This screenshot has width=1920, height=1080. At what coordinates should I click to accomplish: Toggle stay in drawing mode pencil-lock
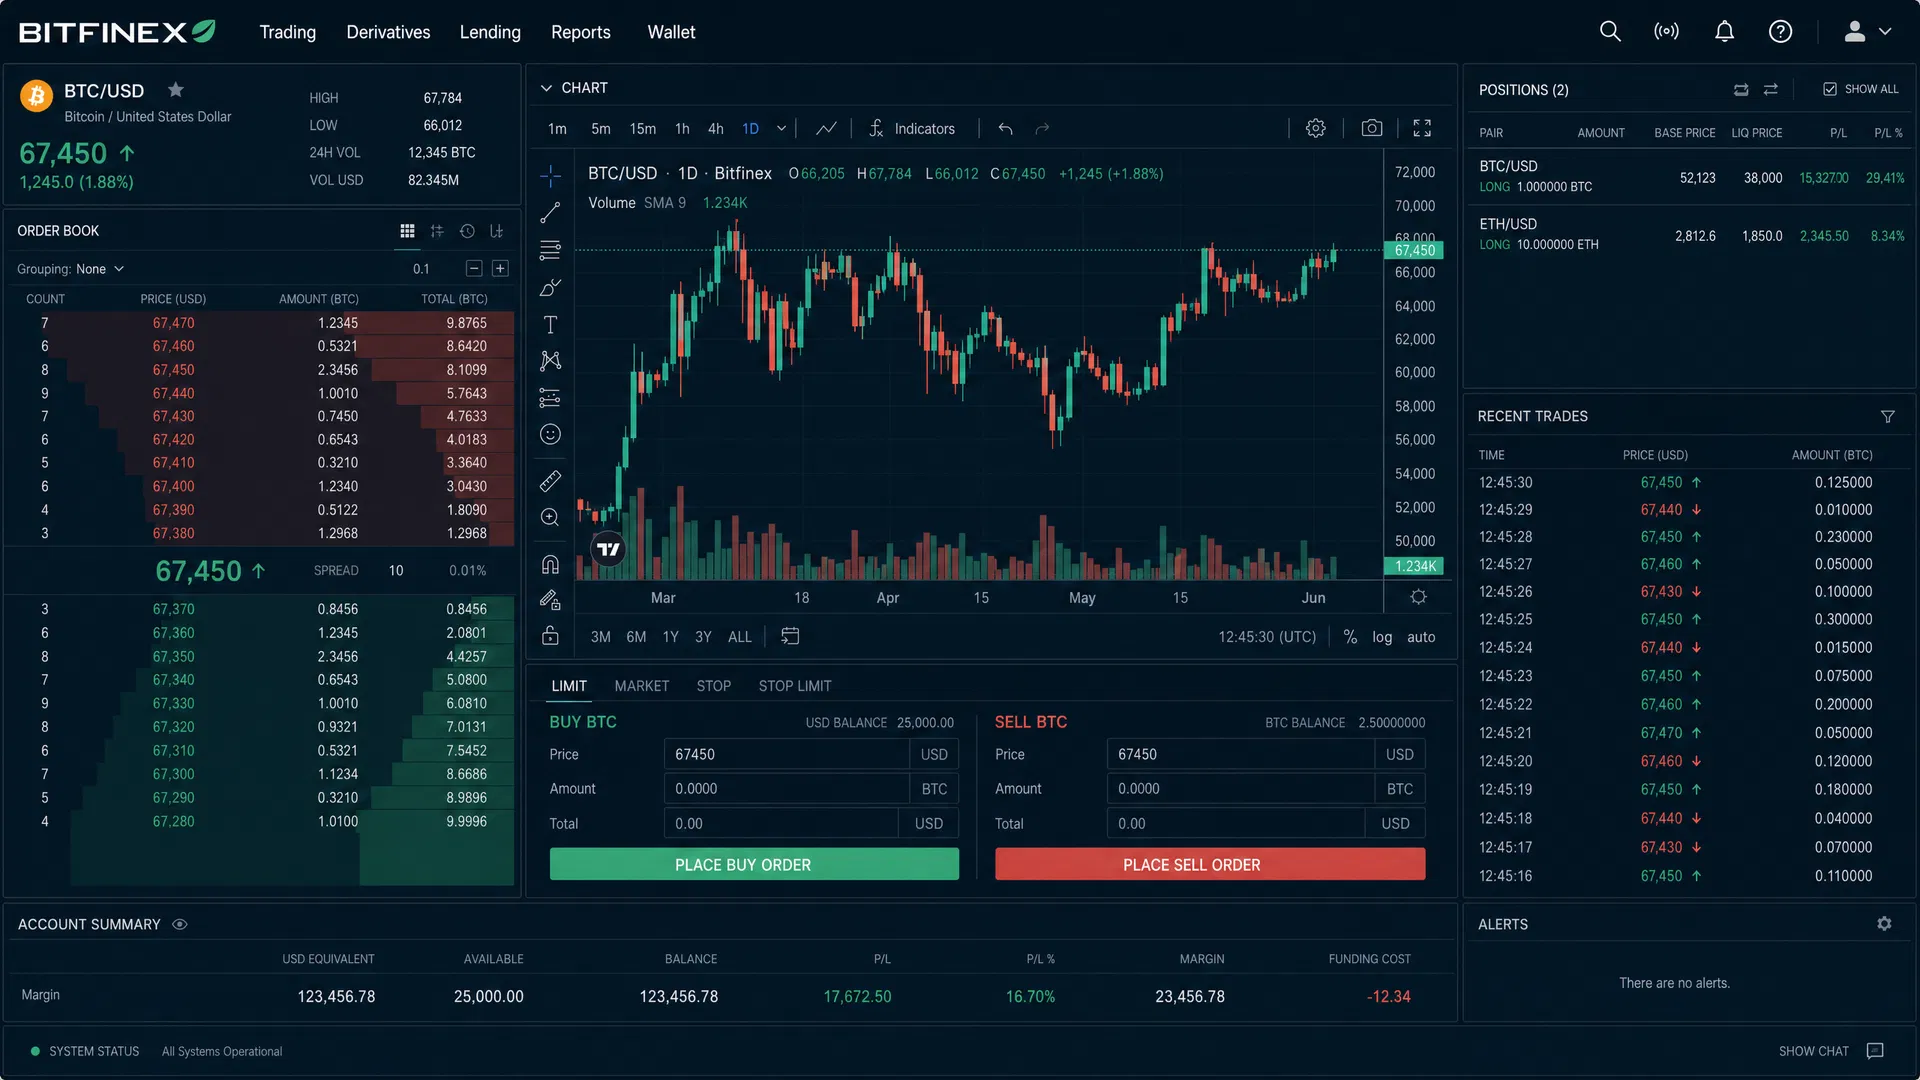[550, 600]
